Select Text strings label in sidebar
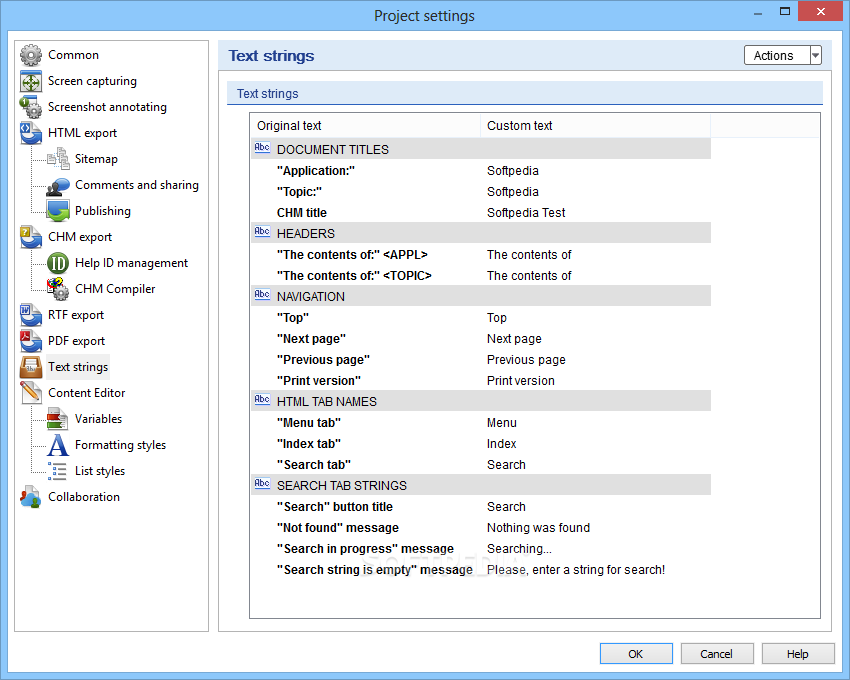 tap(78, 367)
